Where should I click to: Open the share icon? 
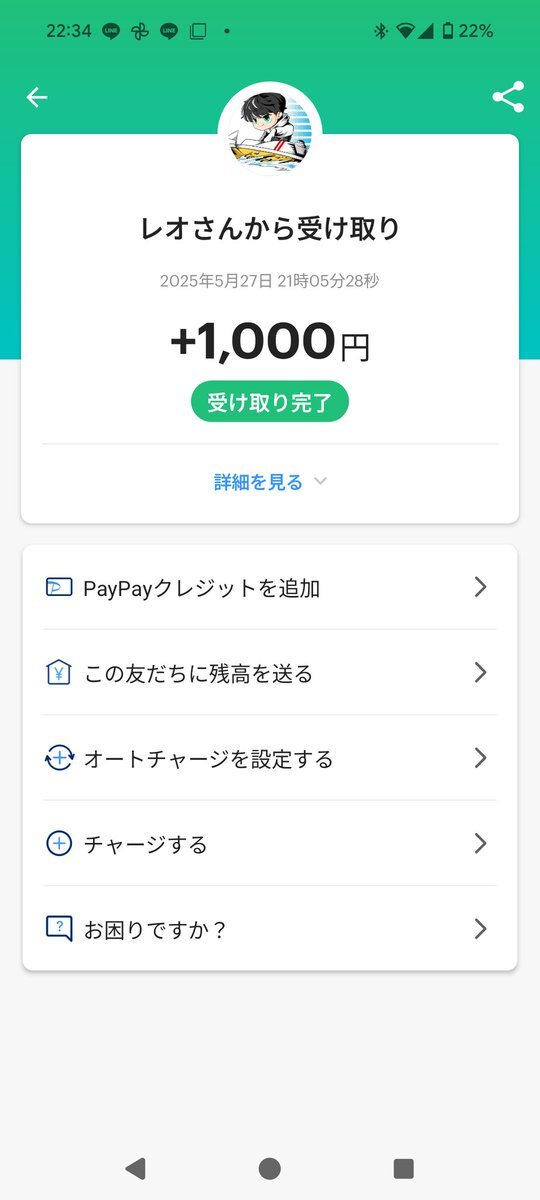pyautogui.click(x=508, y=97)
